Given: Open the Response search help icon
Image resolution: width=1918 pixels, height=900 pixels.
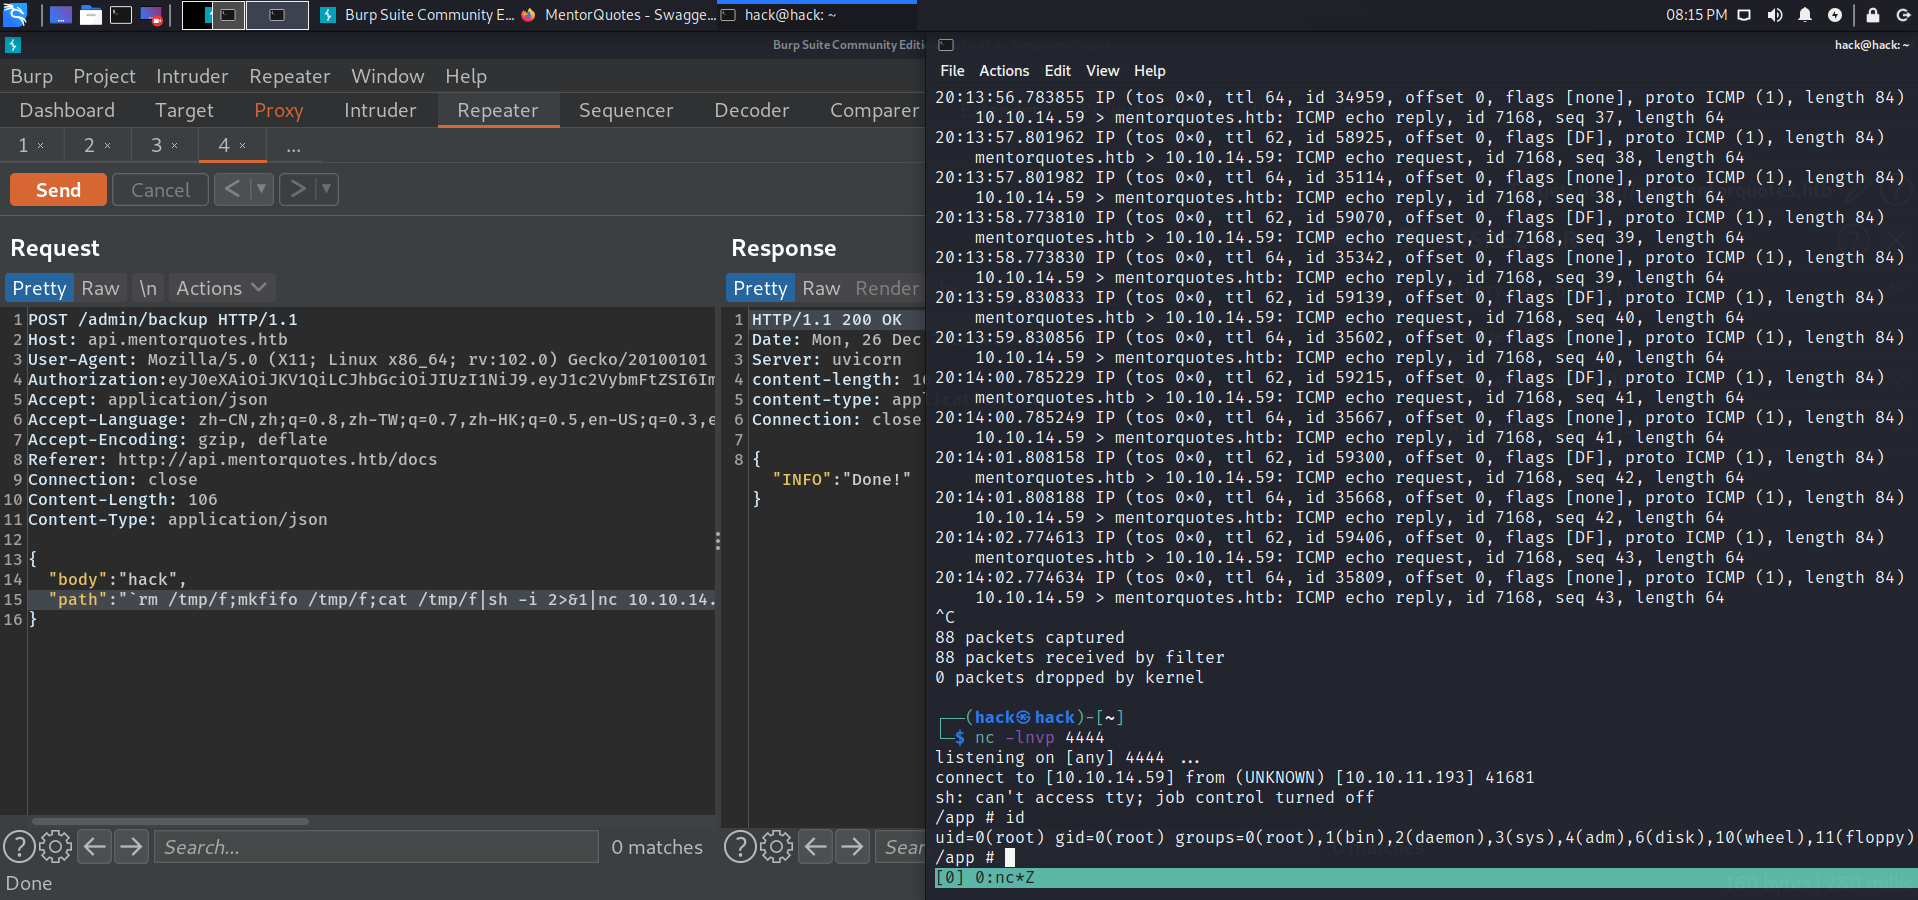Looking at the screenshot, I should [740, 847].
